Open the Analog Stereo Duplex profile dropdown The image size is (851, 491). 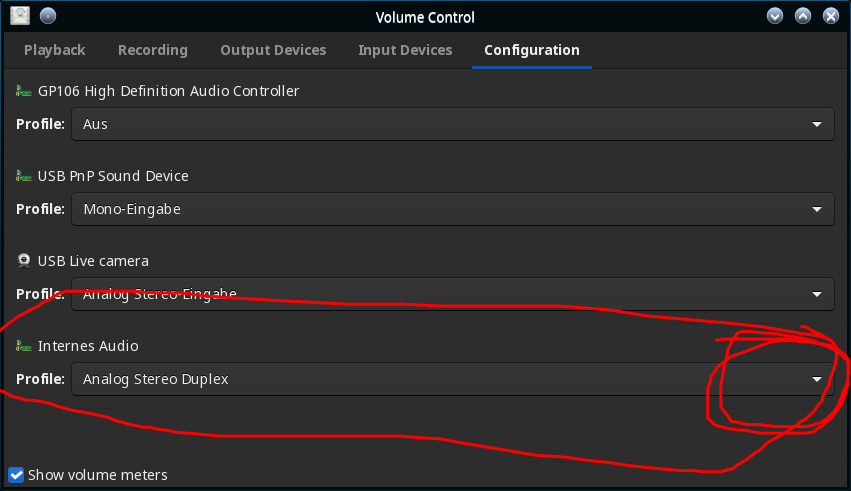click(453, 379)
